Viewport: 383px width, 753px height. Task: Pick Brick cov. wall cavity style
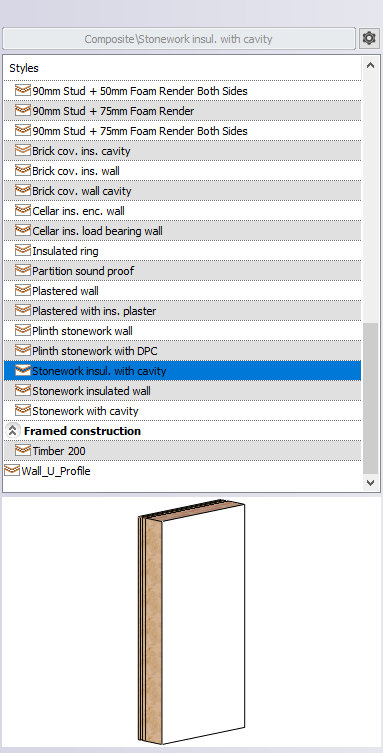point(182,191)
